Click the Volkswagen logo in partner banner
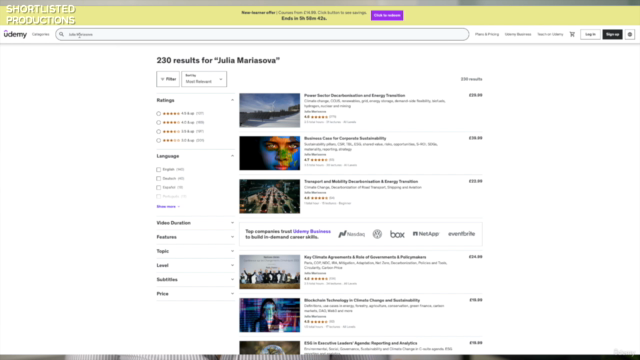Image resolution: width=640 pixels, height=360 pixels. [x=377, y=234]
